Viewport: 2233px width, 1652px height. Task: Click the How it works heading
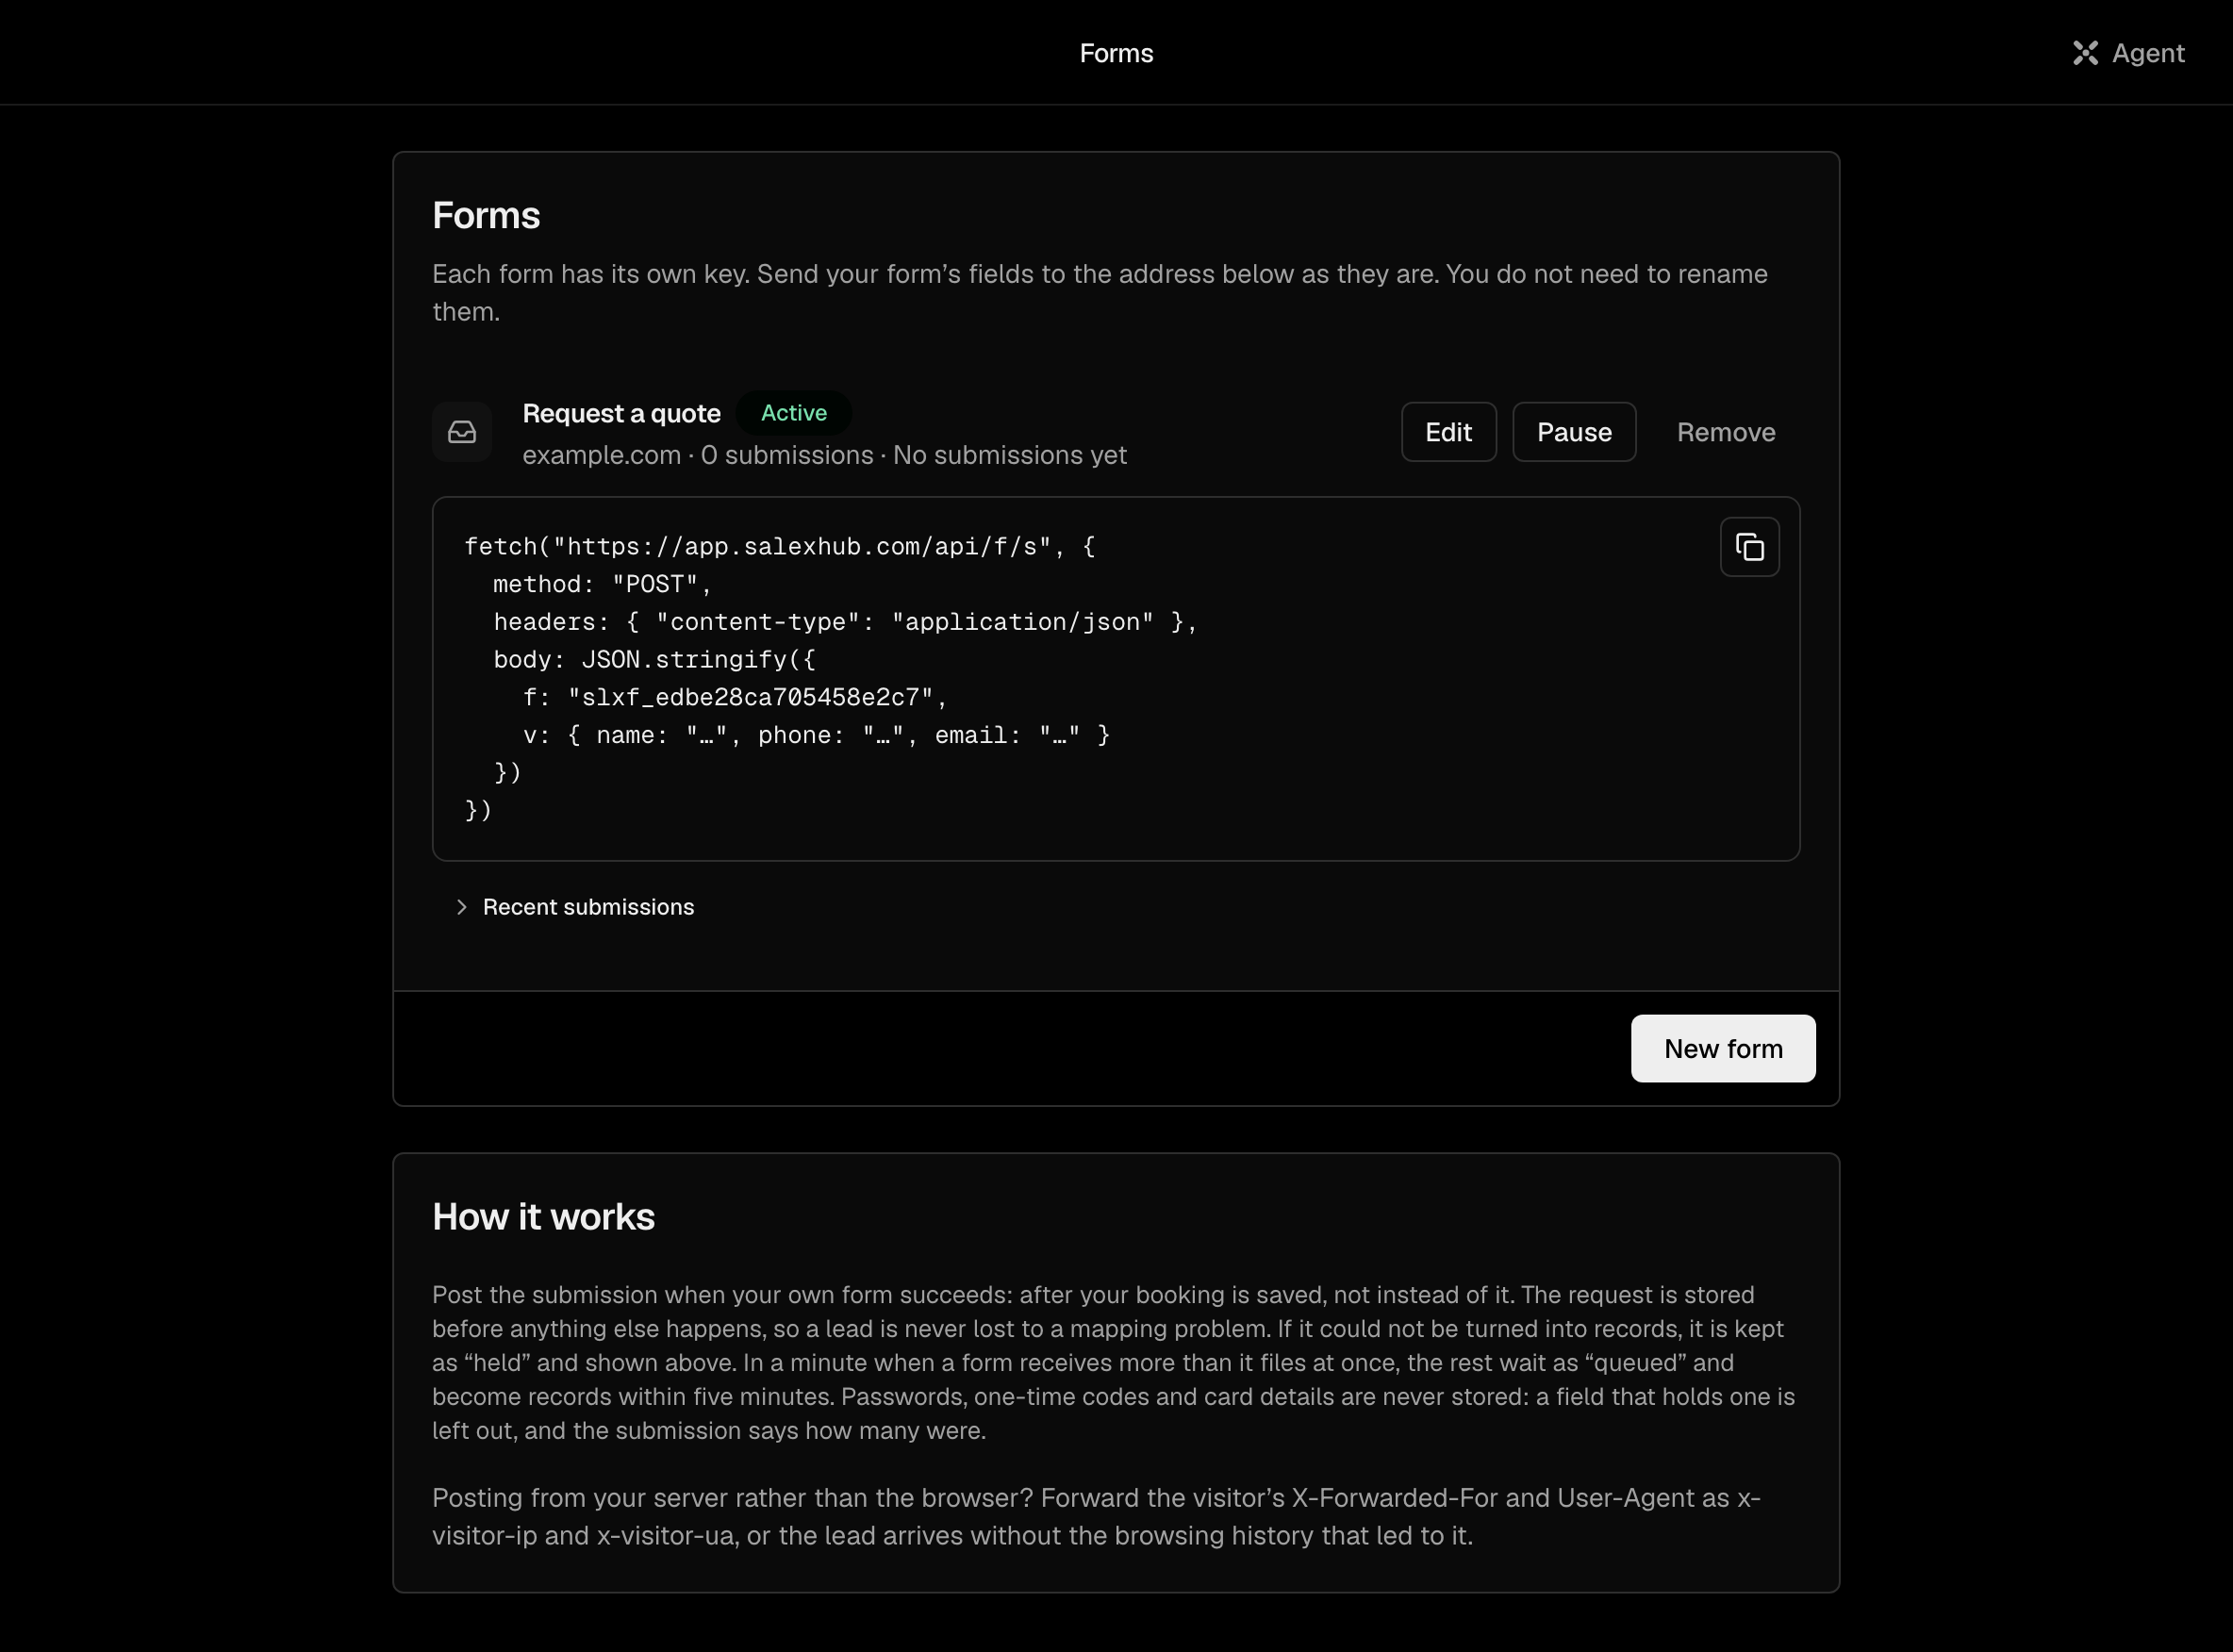tap(543, 1217)
